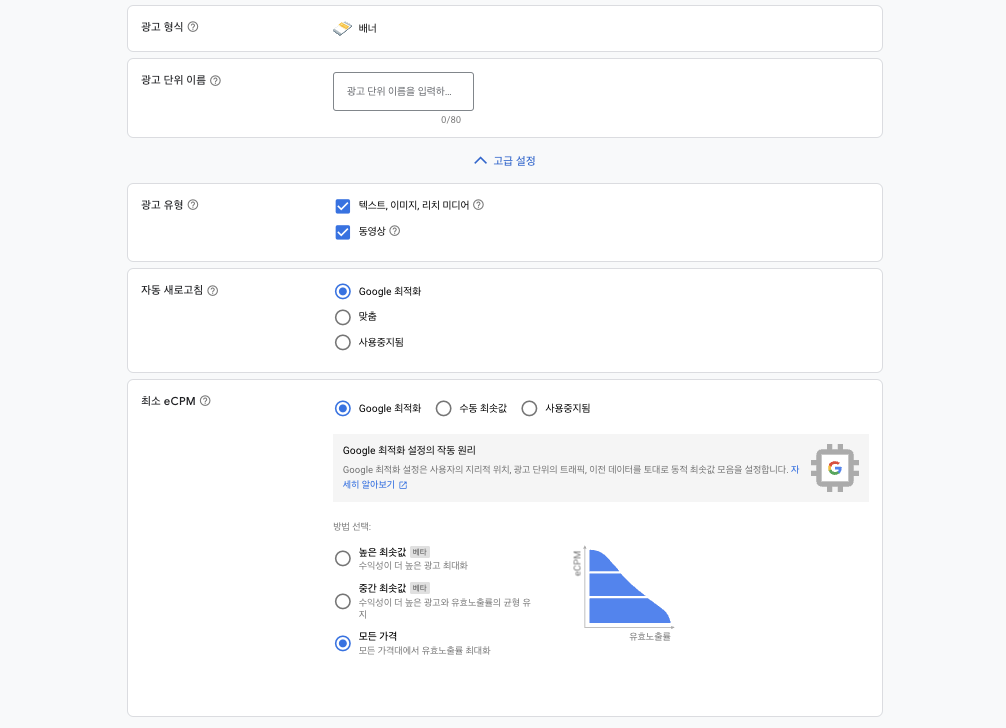Select Google 최적화 for 자동 새로고침

(343, 292)
